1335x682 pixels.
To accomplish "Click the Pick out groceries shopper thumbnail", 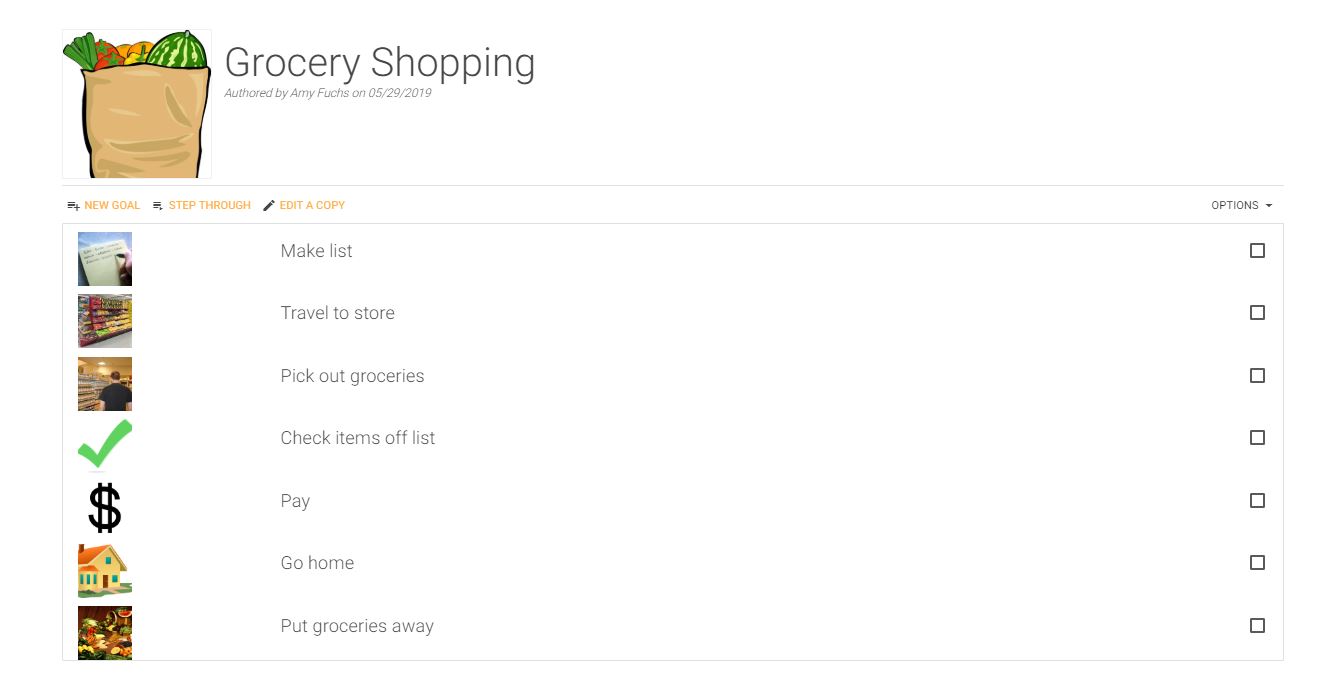I will [105, 384].
